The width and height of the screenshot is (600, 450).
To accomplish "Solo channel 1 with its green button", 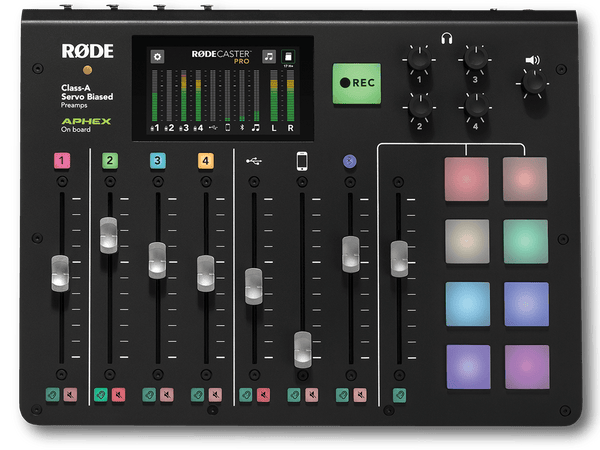I will pos(53,395).
